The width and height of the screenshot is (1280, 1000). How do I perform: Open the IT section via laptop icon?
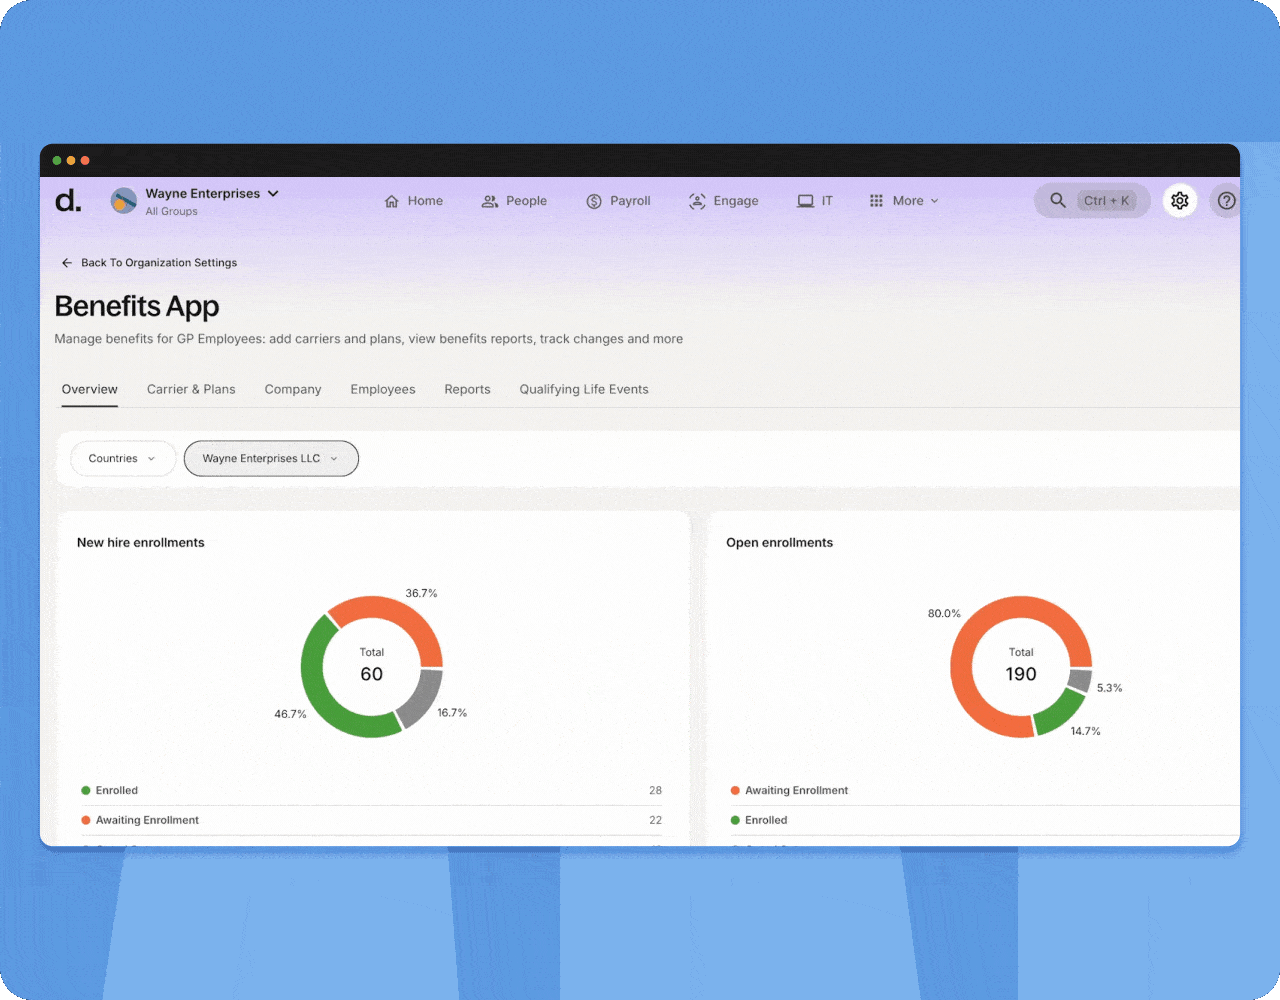pyautogui.click(x=804, y=200)
